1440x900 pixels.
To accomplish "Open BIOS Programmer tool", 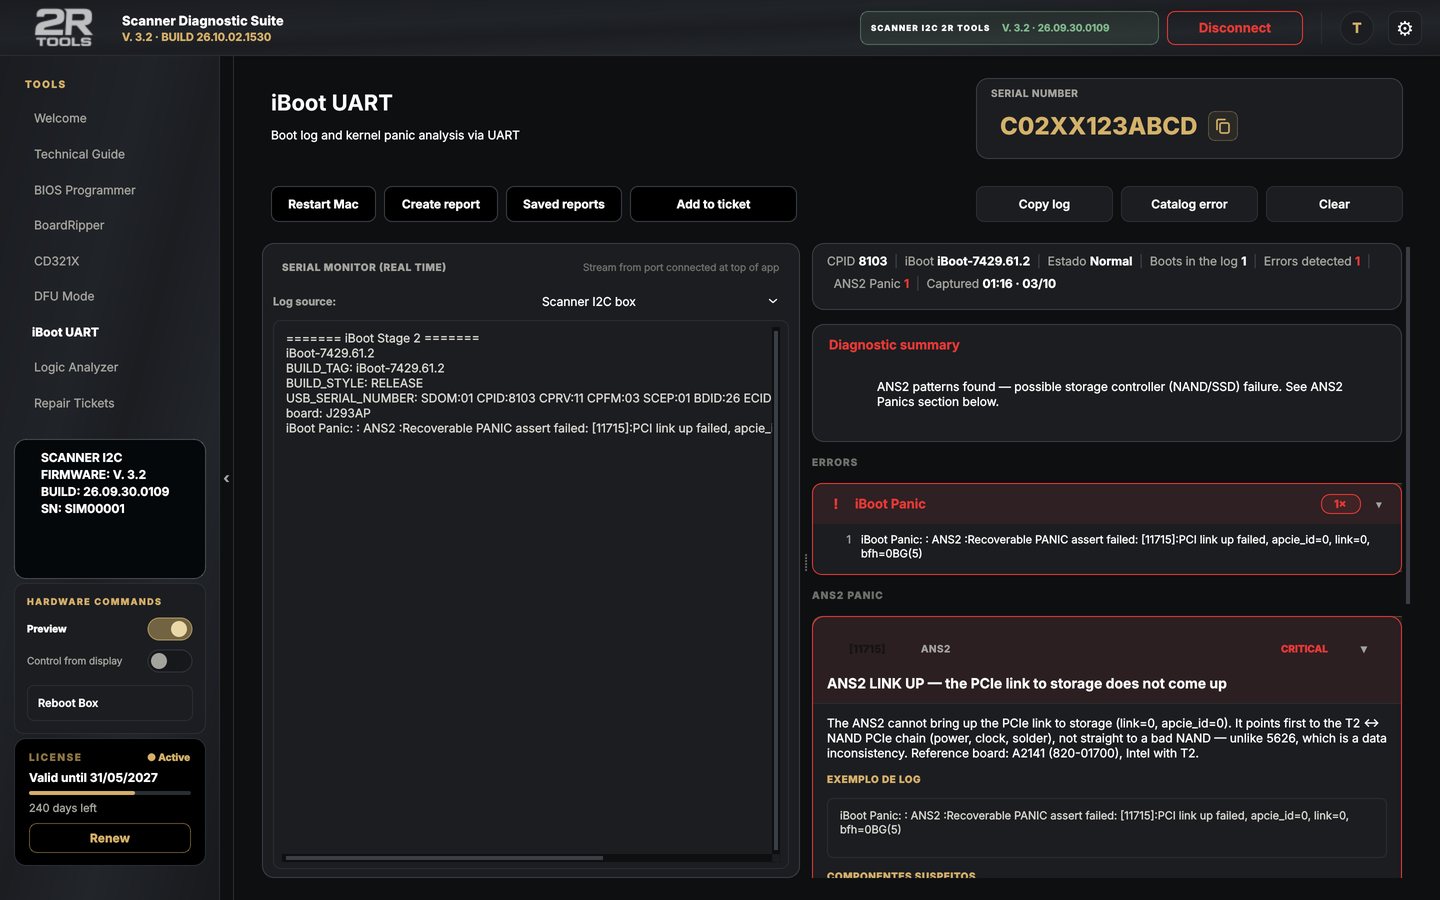I will click(84, 190).
